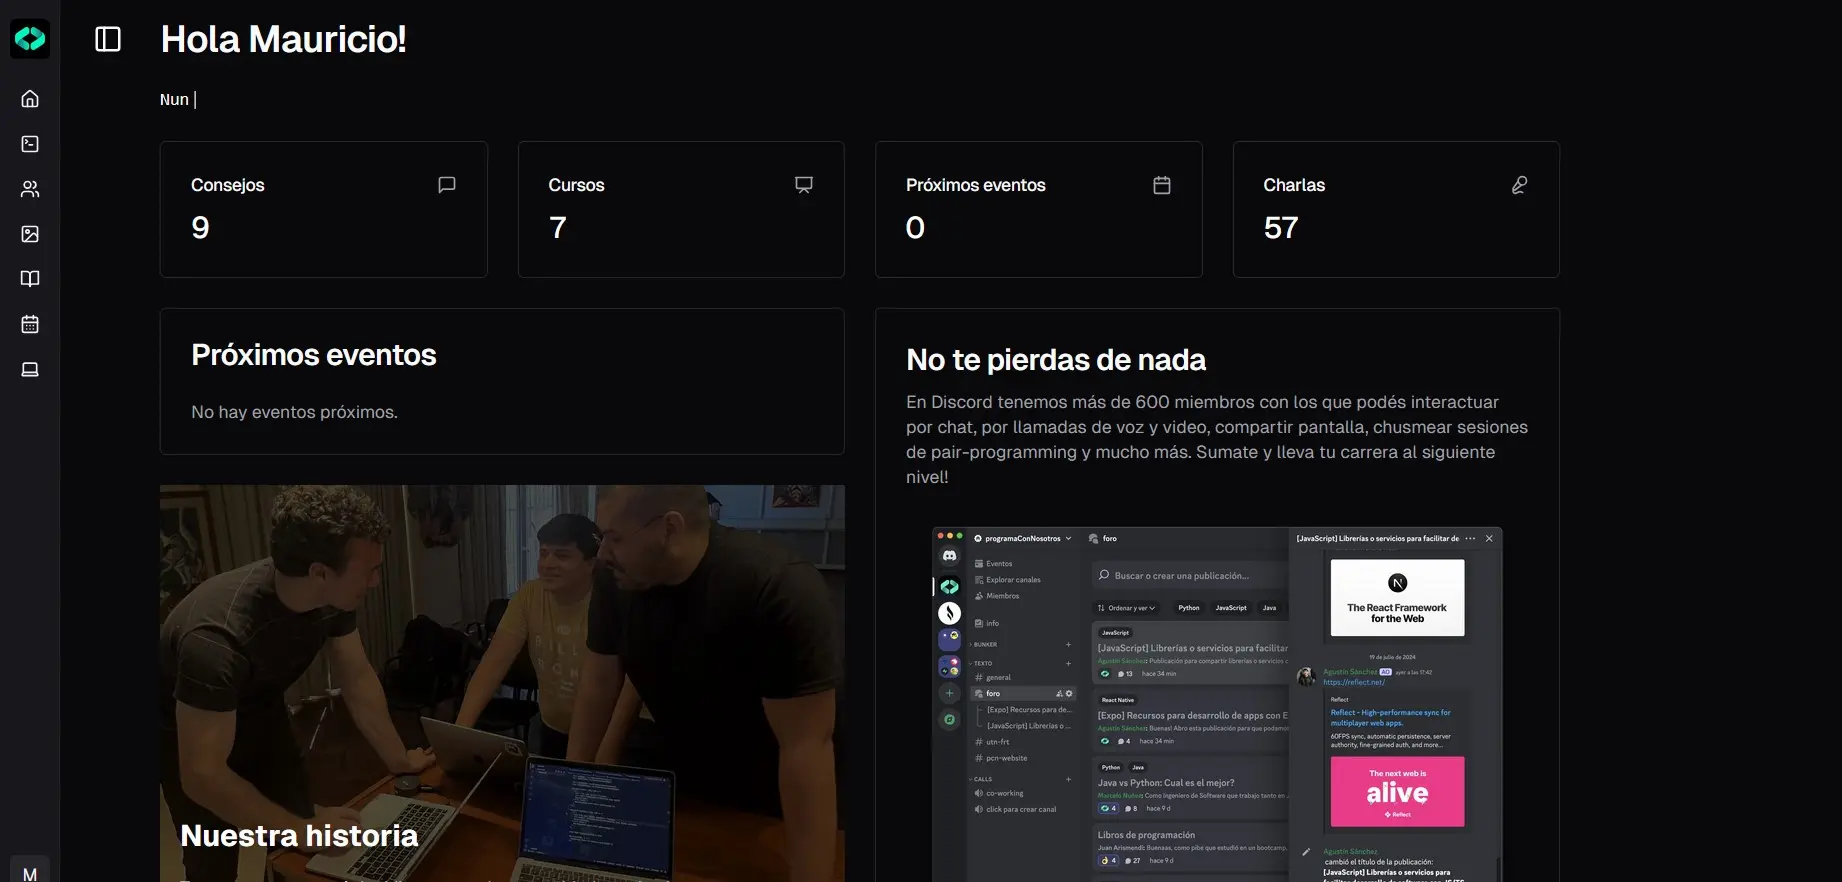1842x882 pixels.
Task: Open the user avatar "M" menu
Action: click(30, 872)
